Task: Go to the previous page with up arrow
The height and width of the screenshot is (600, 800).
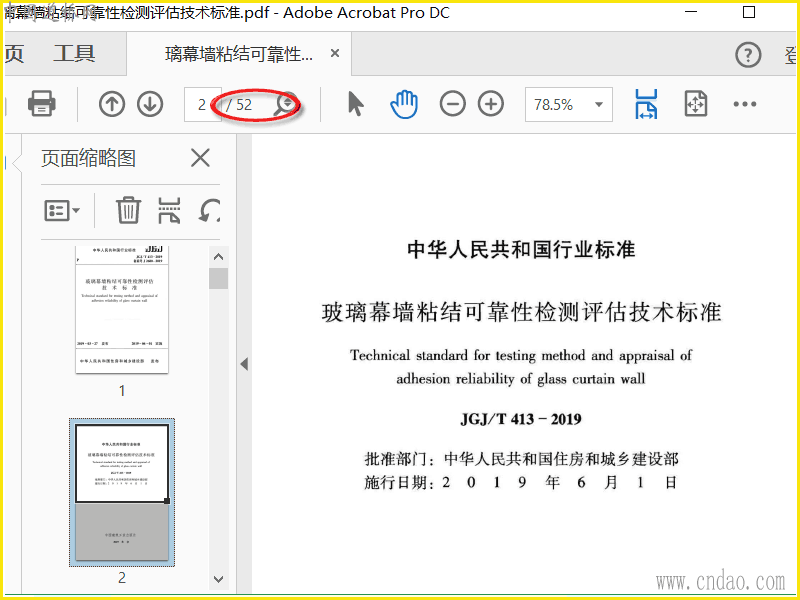Action: pyautogui.click(x=112, y=104)
